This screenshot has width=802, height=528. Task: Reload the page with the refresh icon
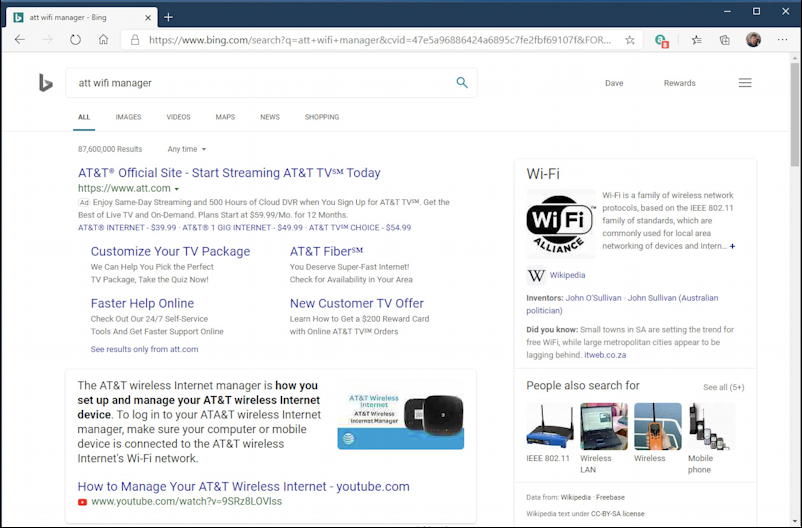75,40
